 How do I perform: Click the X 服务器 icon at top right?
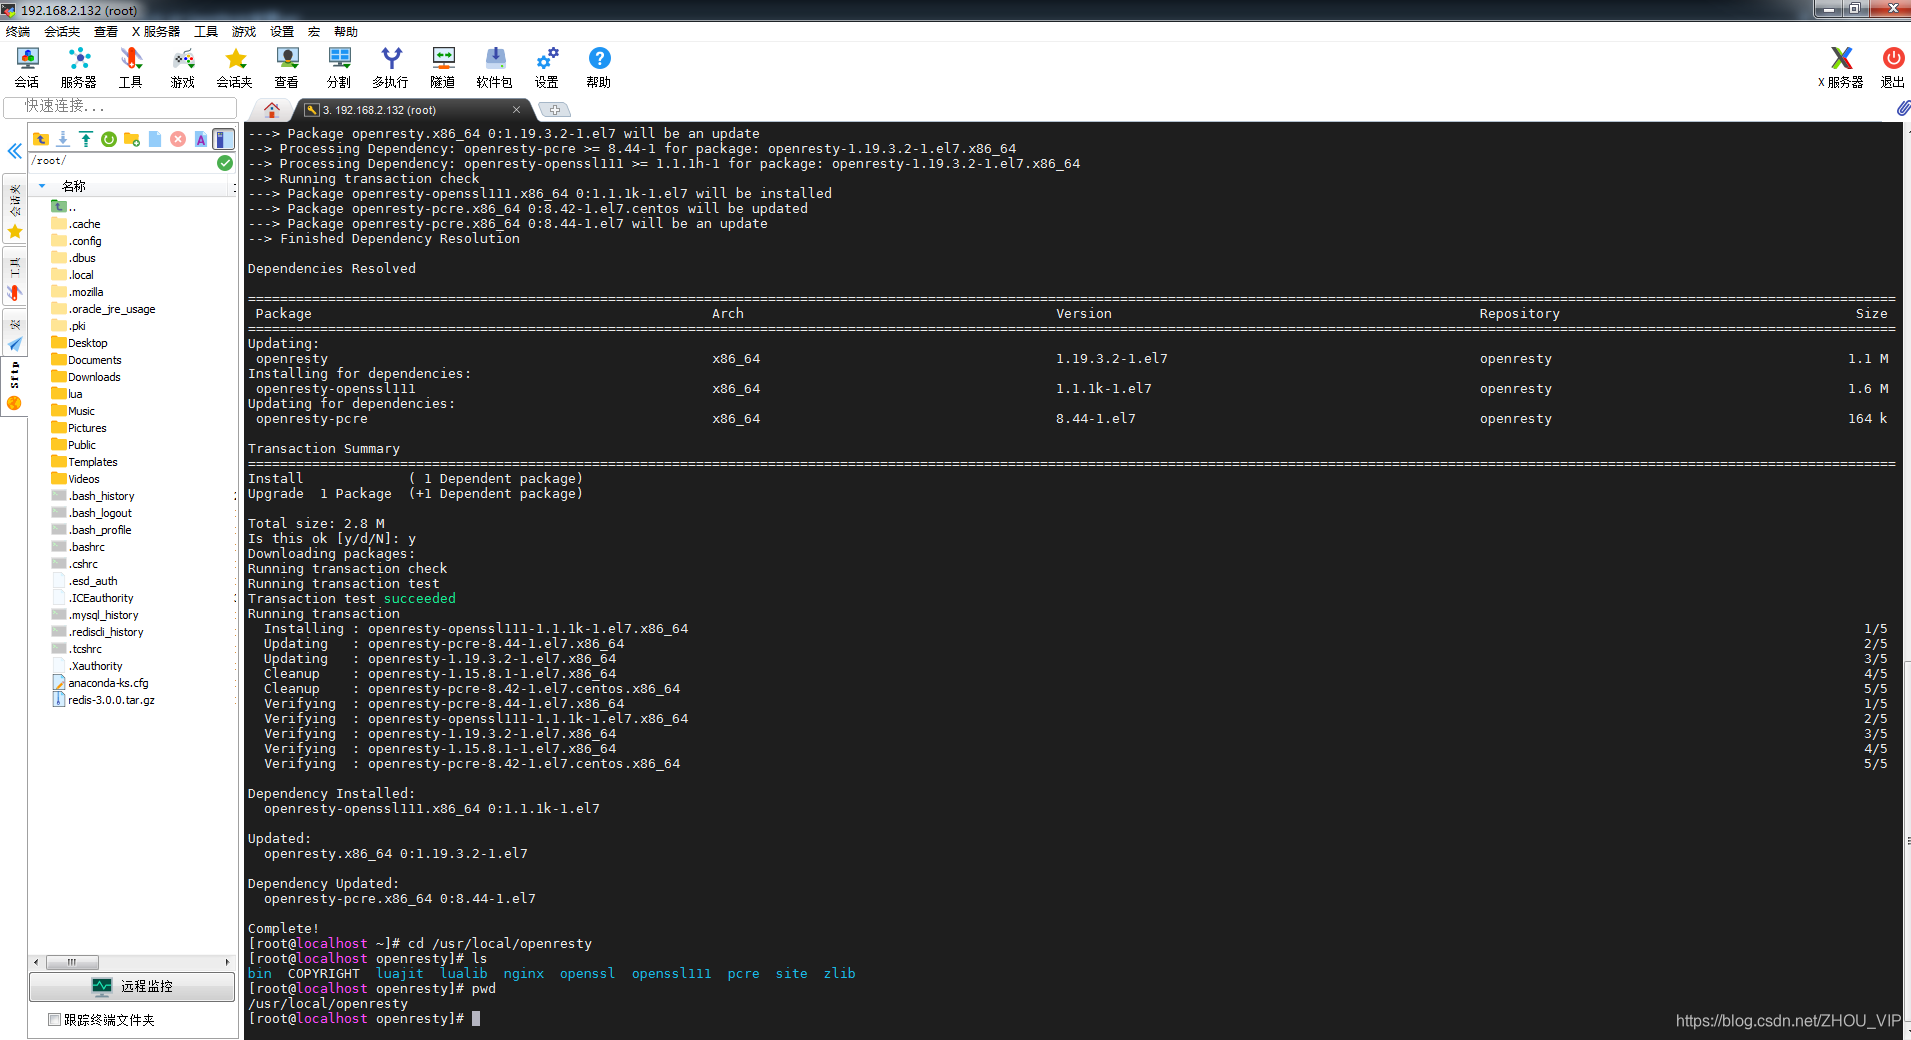pos(1841,68)
